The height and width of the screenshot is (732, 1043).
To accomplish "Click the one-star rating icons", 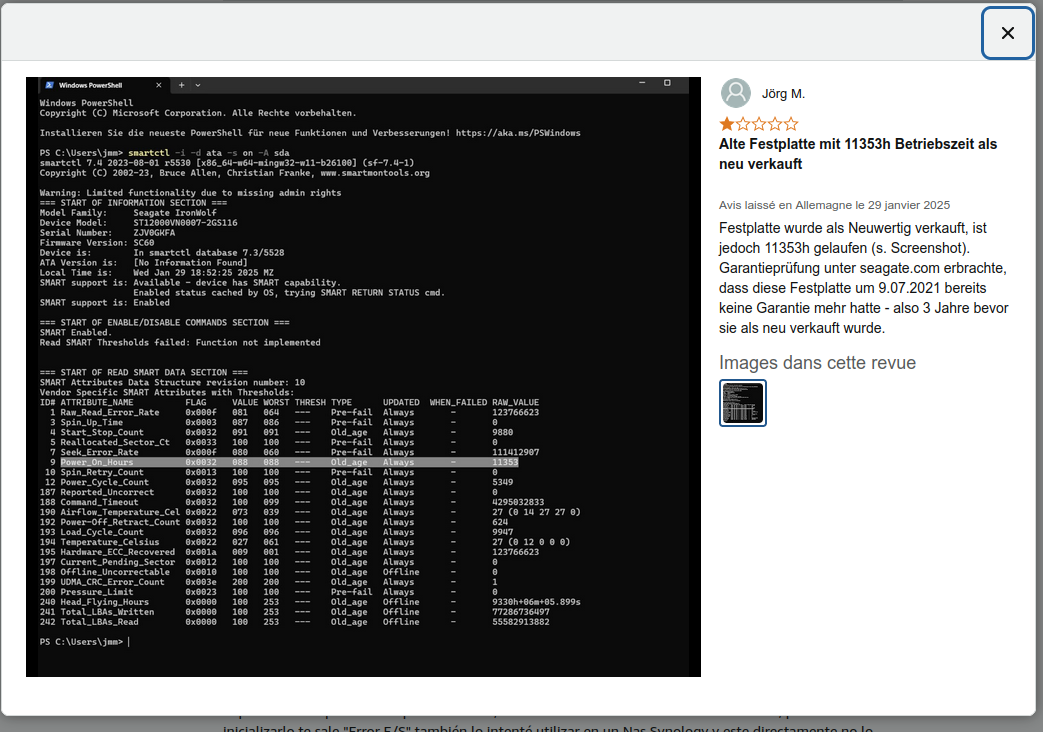I will coord(759,124).
